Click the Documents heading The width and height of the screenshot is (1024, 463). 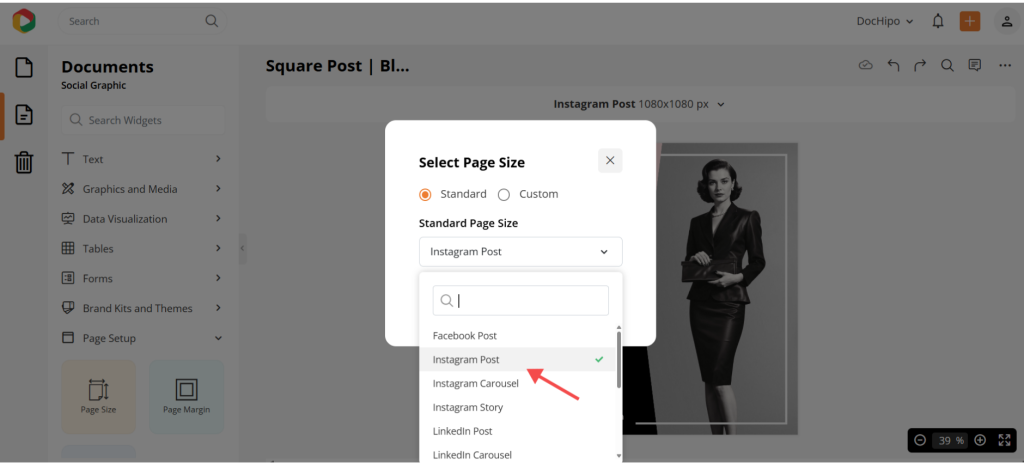[x=108, y=67]
